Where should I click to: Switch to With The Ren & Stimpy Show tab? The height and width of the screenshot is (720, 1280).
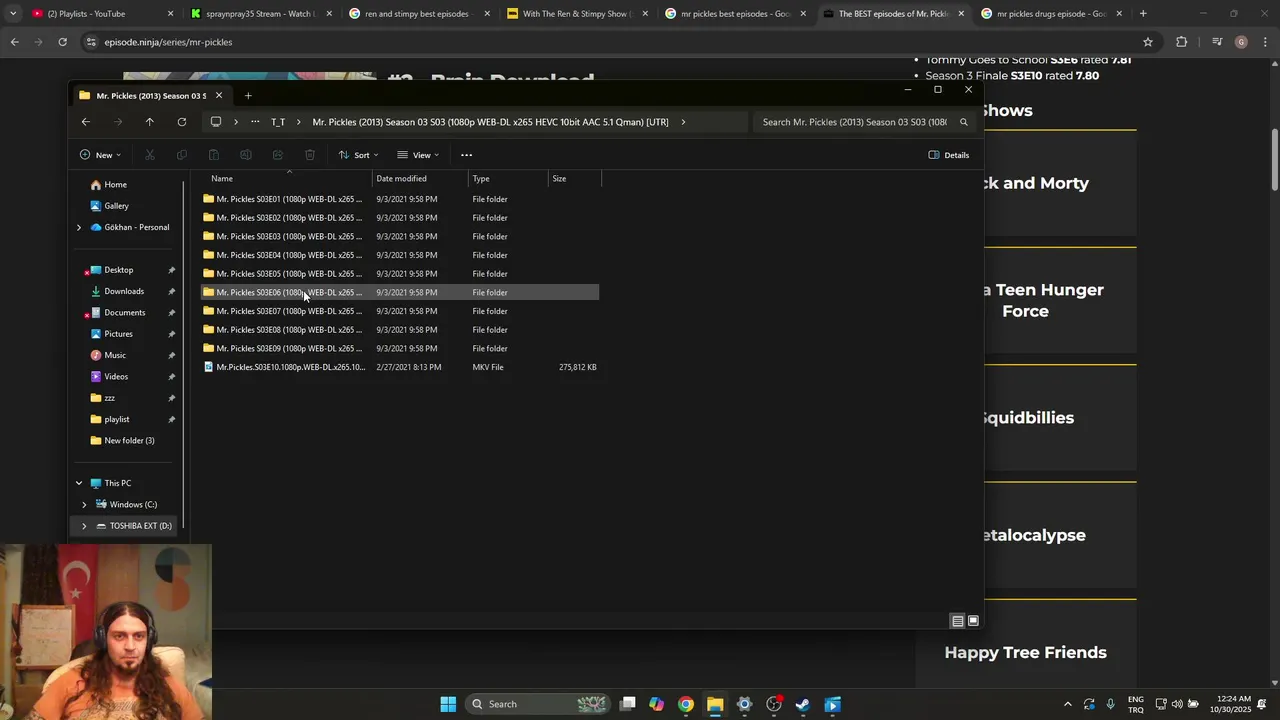pos(578,14)
